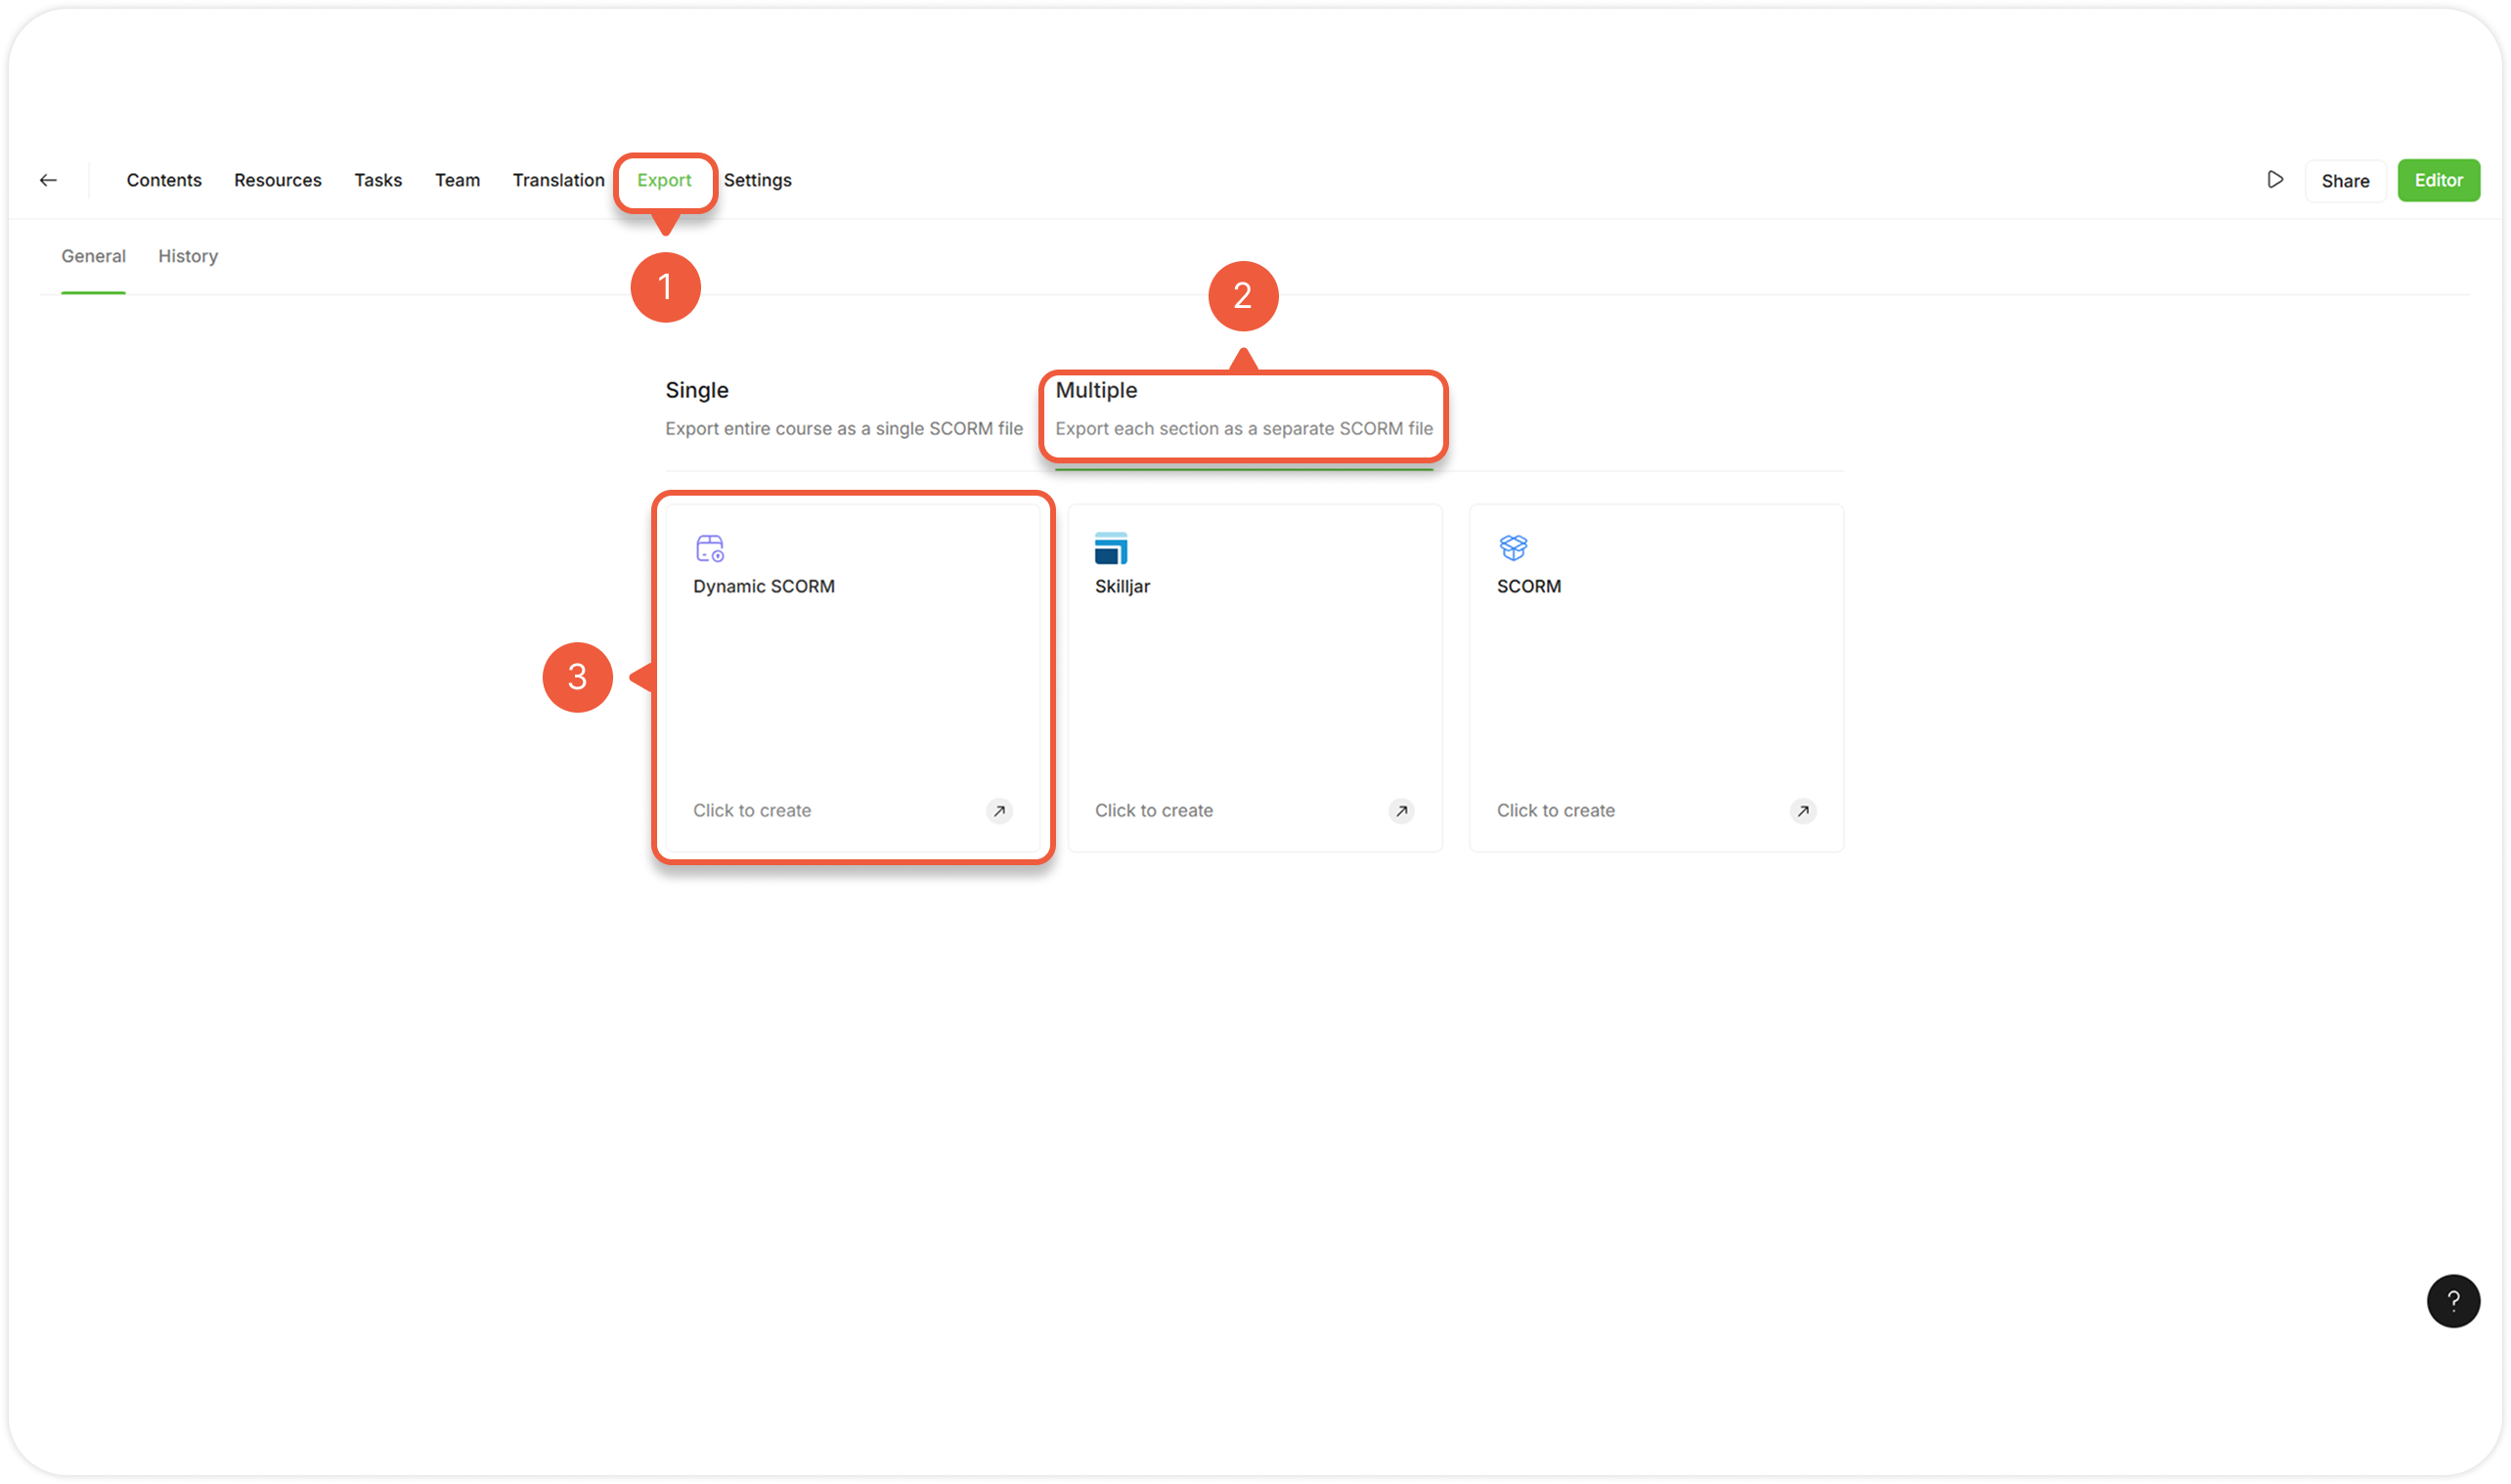Screen dimensions: 2511x1484
Task: Open the Resources tab
Action: (x=278, y=180)
